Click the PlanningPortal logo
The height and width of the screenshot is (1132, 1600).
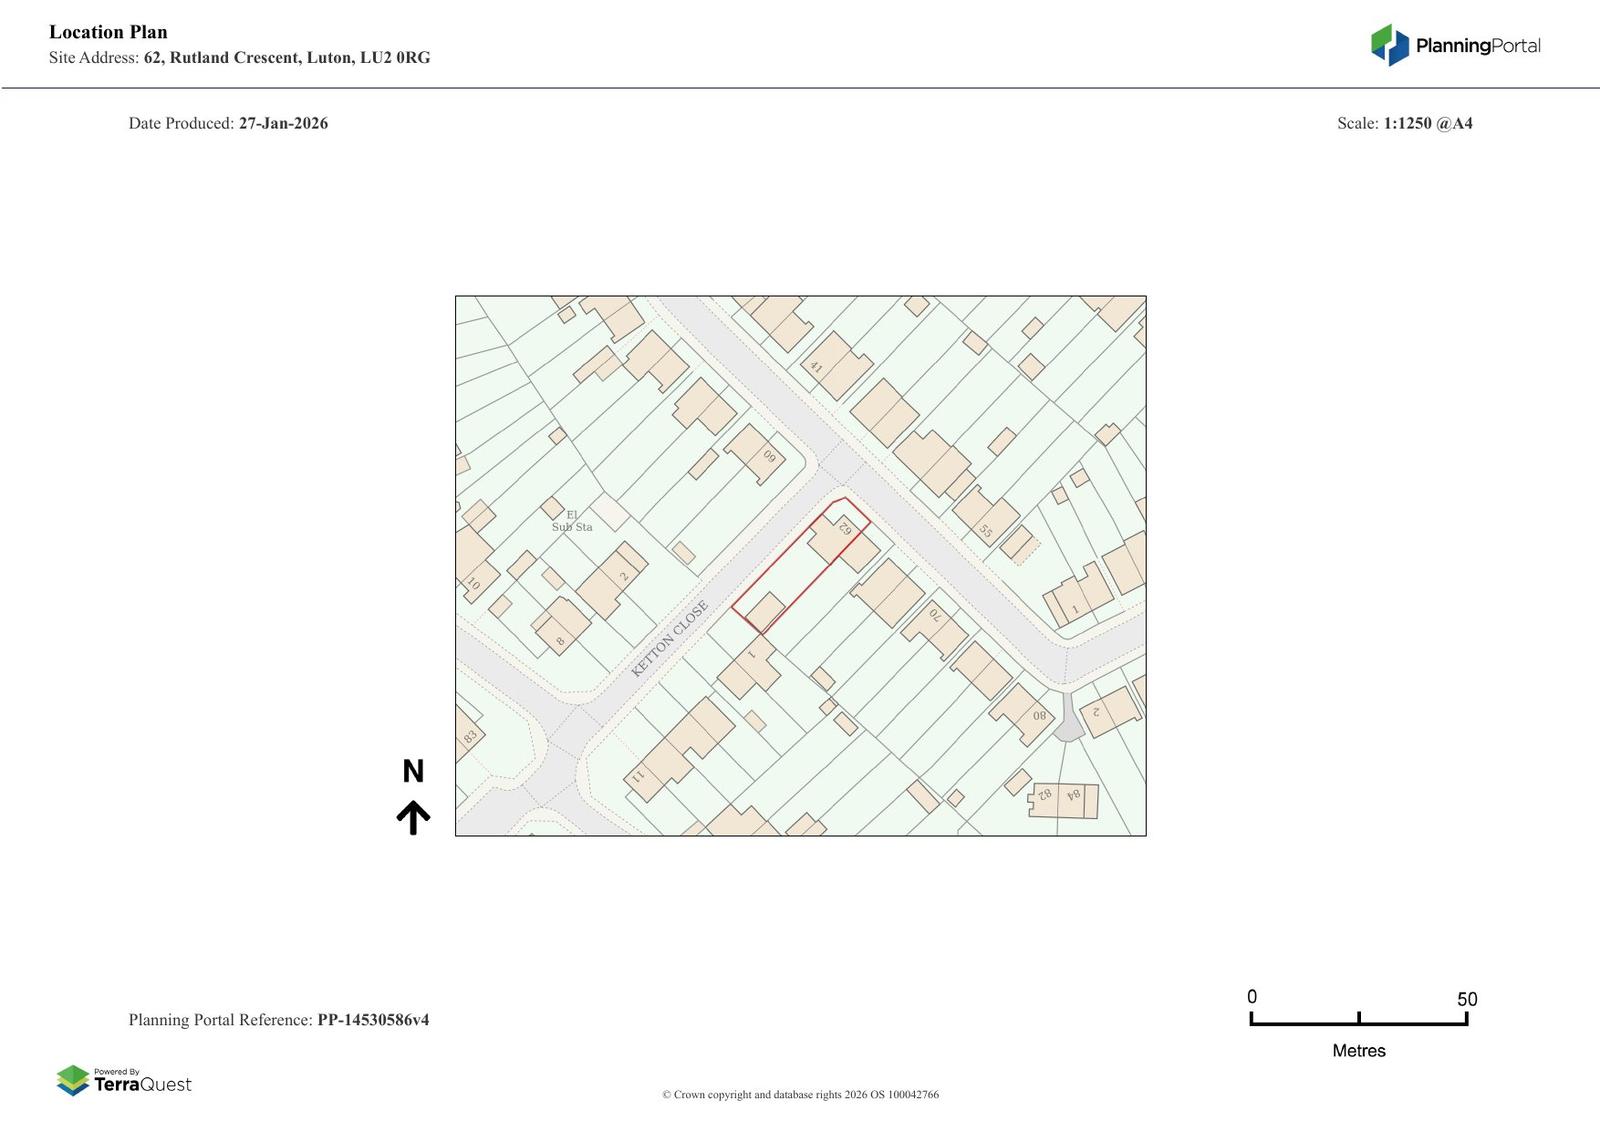(x=1455, y=45)
